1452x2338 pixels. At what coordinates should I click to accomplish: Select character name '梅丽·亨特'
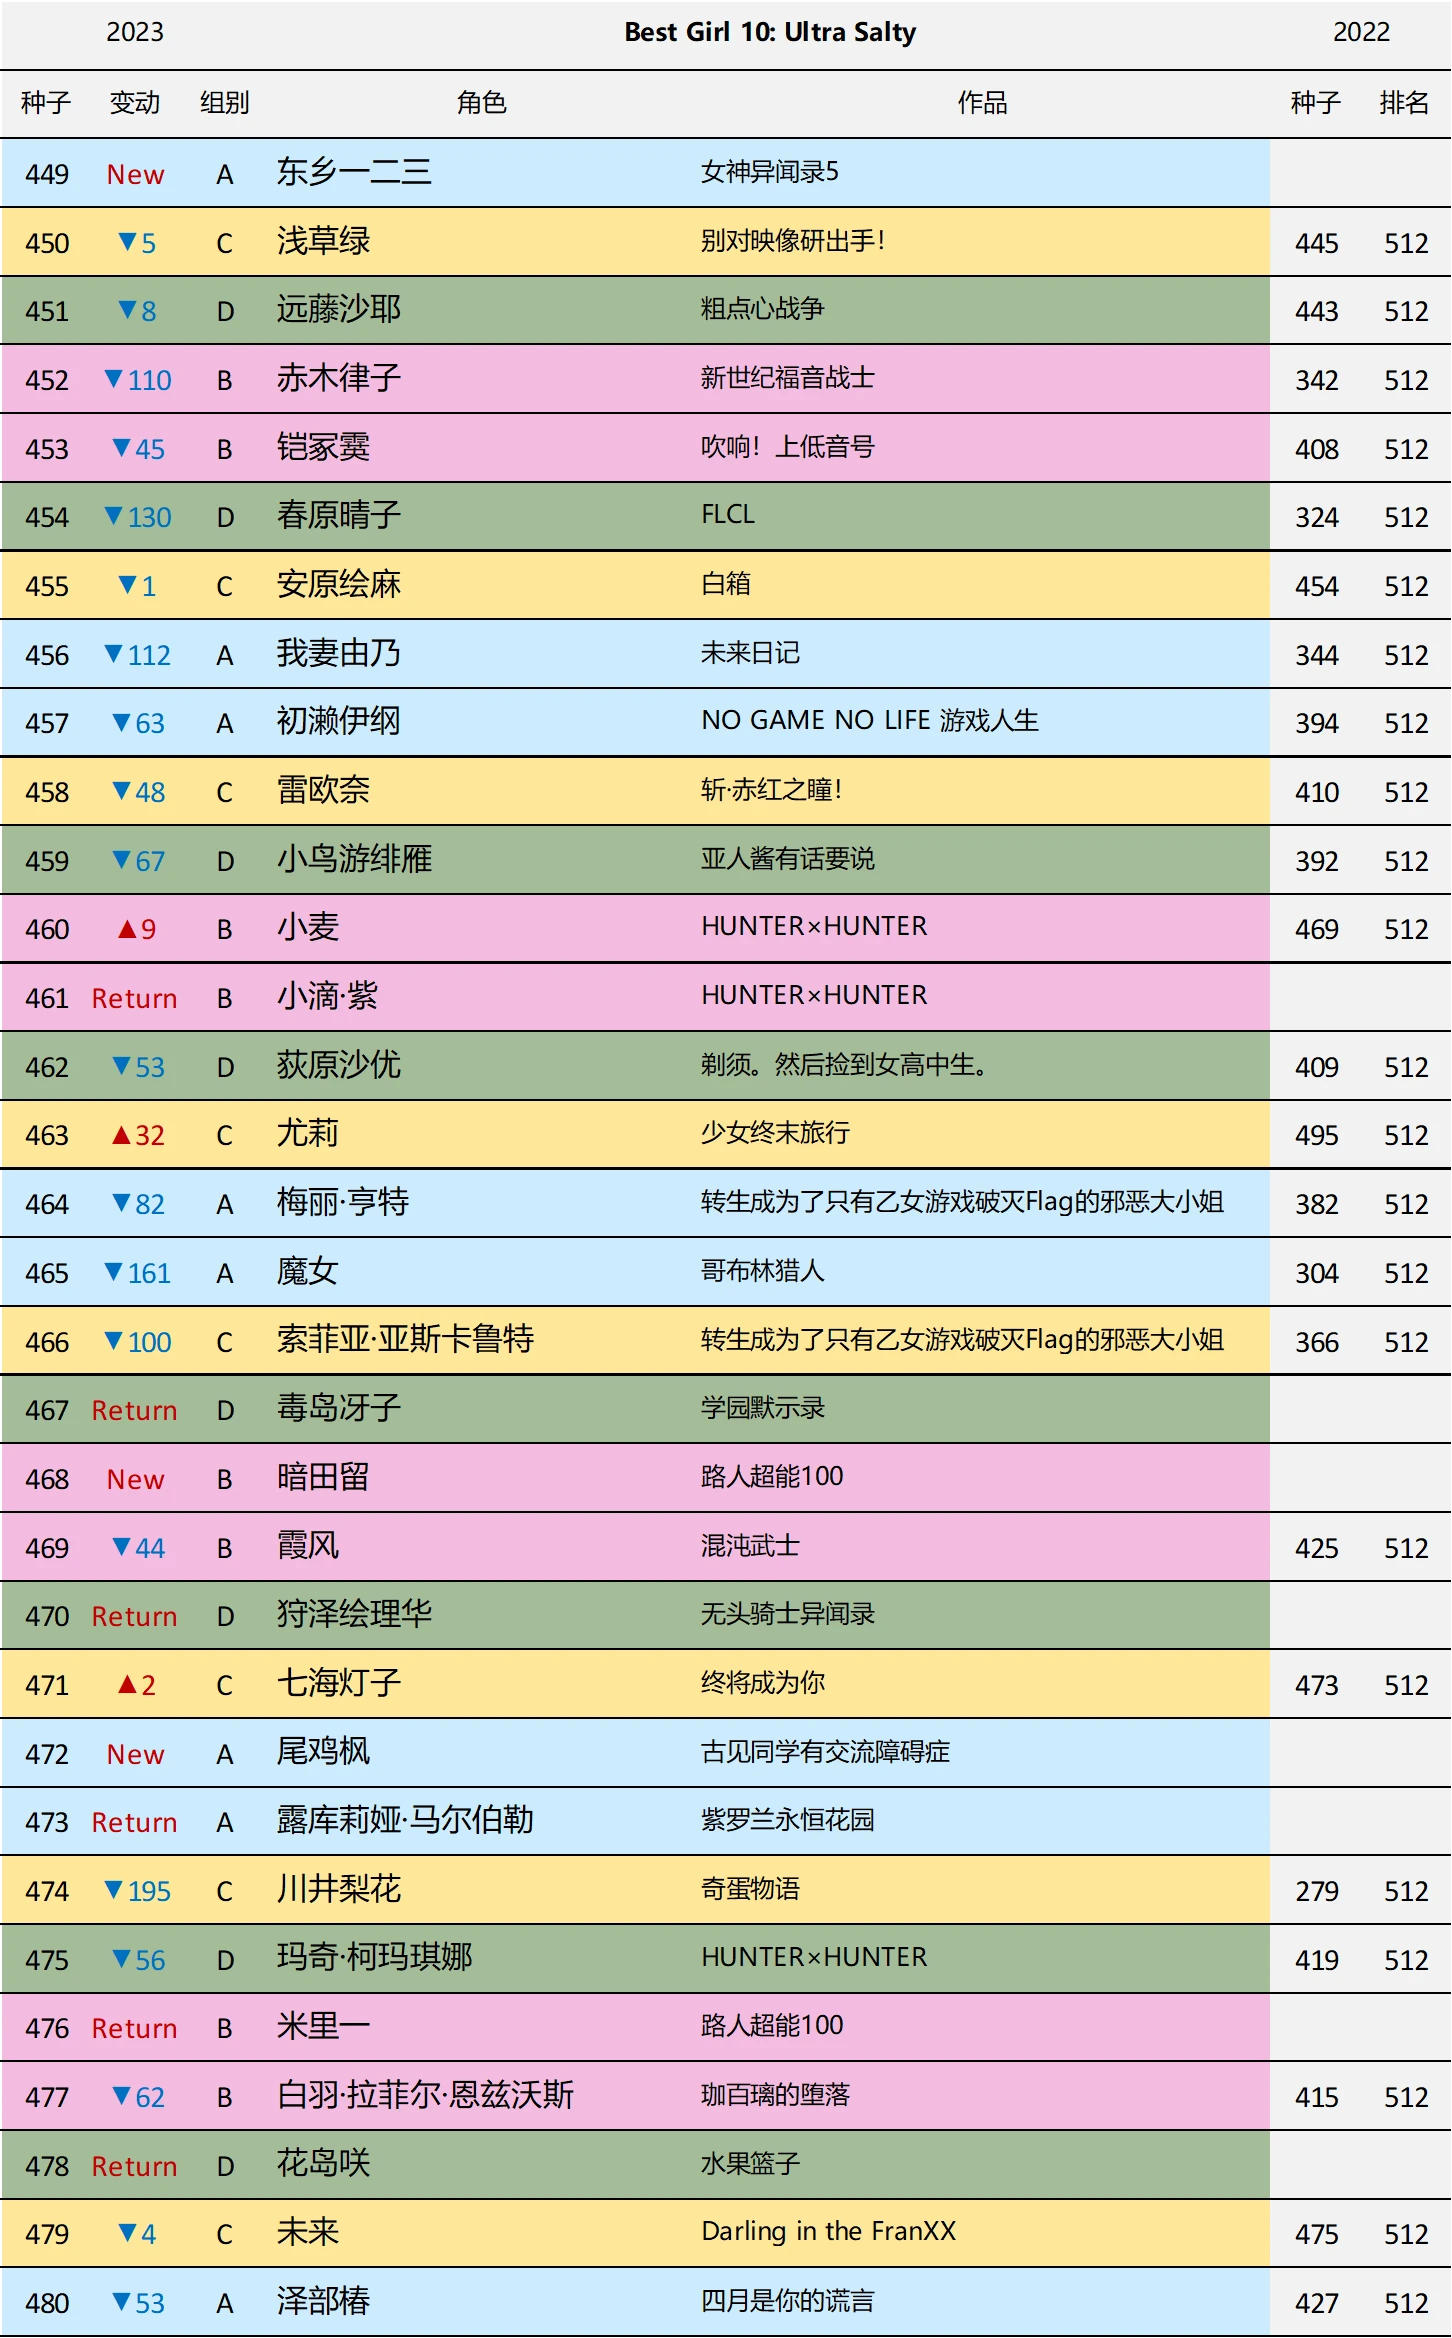[x=343, y=1202]
